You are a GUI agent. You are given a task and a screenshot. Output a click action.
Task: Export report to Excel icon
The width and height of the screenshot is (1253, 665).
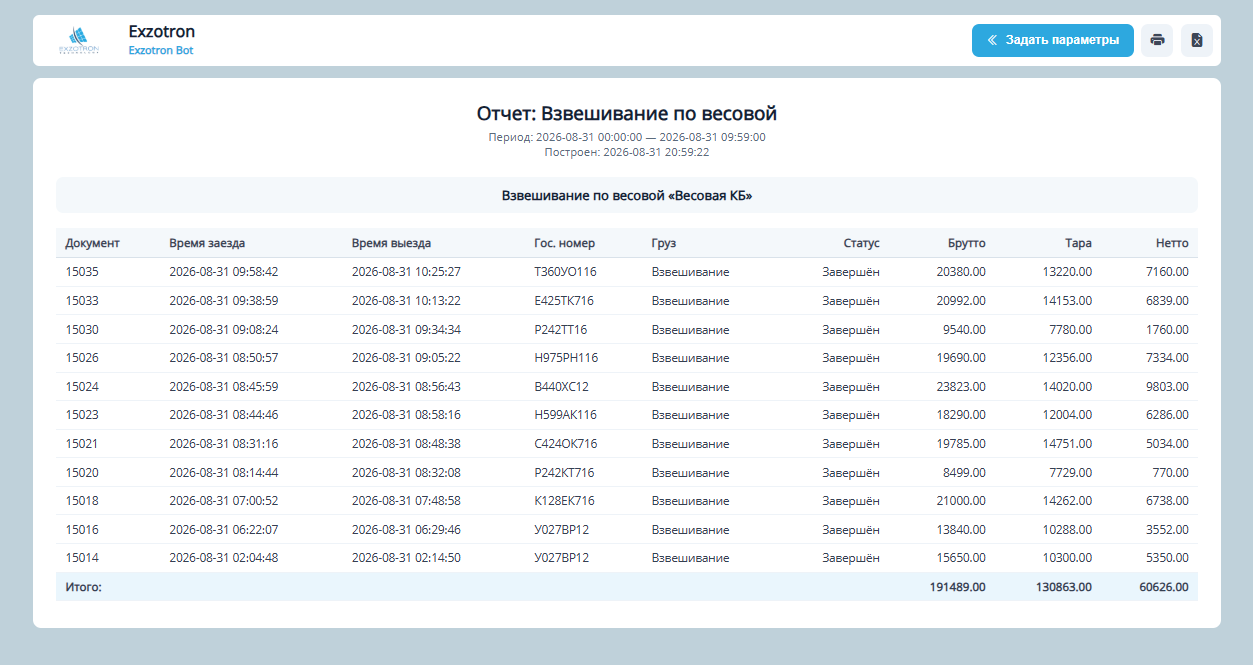[x=1197, y=40]
